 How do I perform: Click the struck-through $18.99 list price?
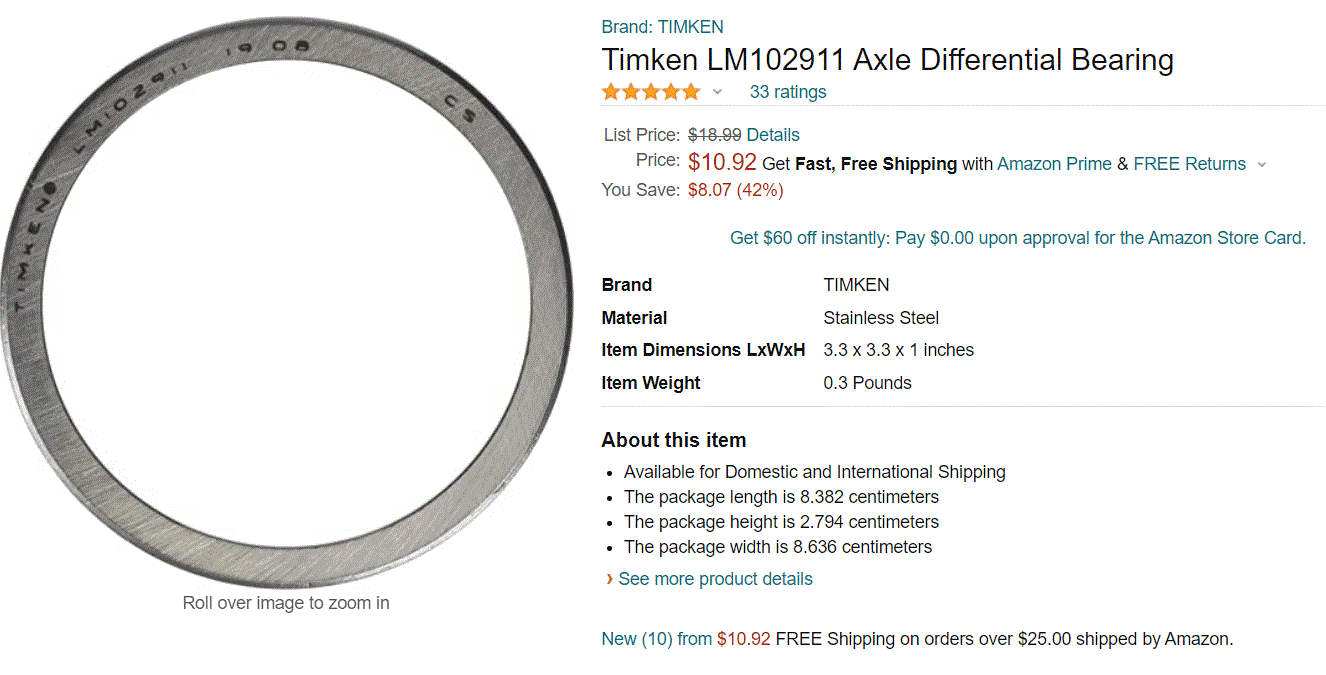pos(714,135)
